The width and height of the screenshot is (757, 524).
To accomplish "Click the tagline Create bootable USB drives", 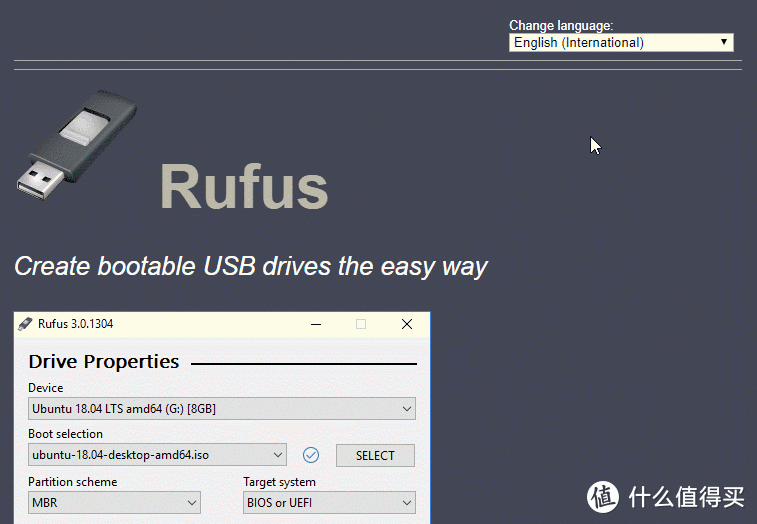I will (251, 267).
